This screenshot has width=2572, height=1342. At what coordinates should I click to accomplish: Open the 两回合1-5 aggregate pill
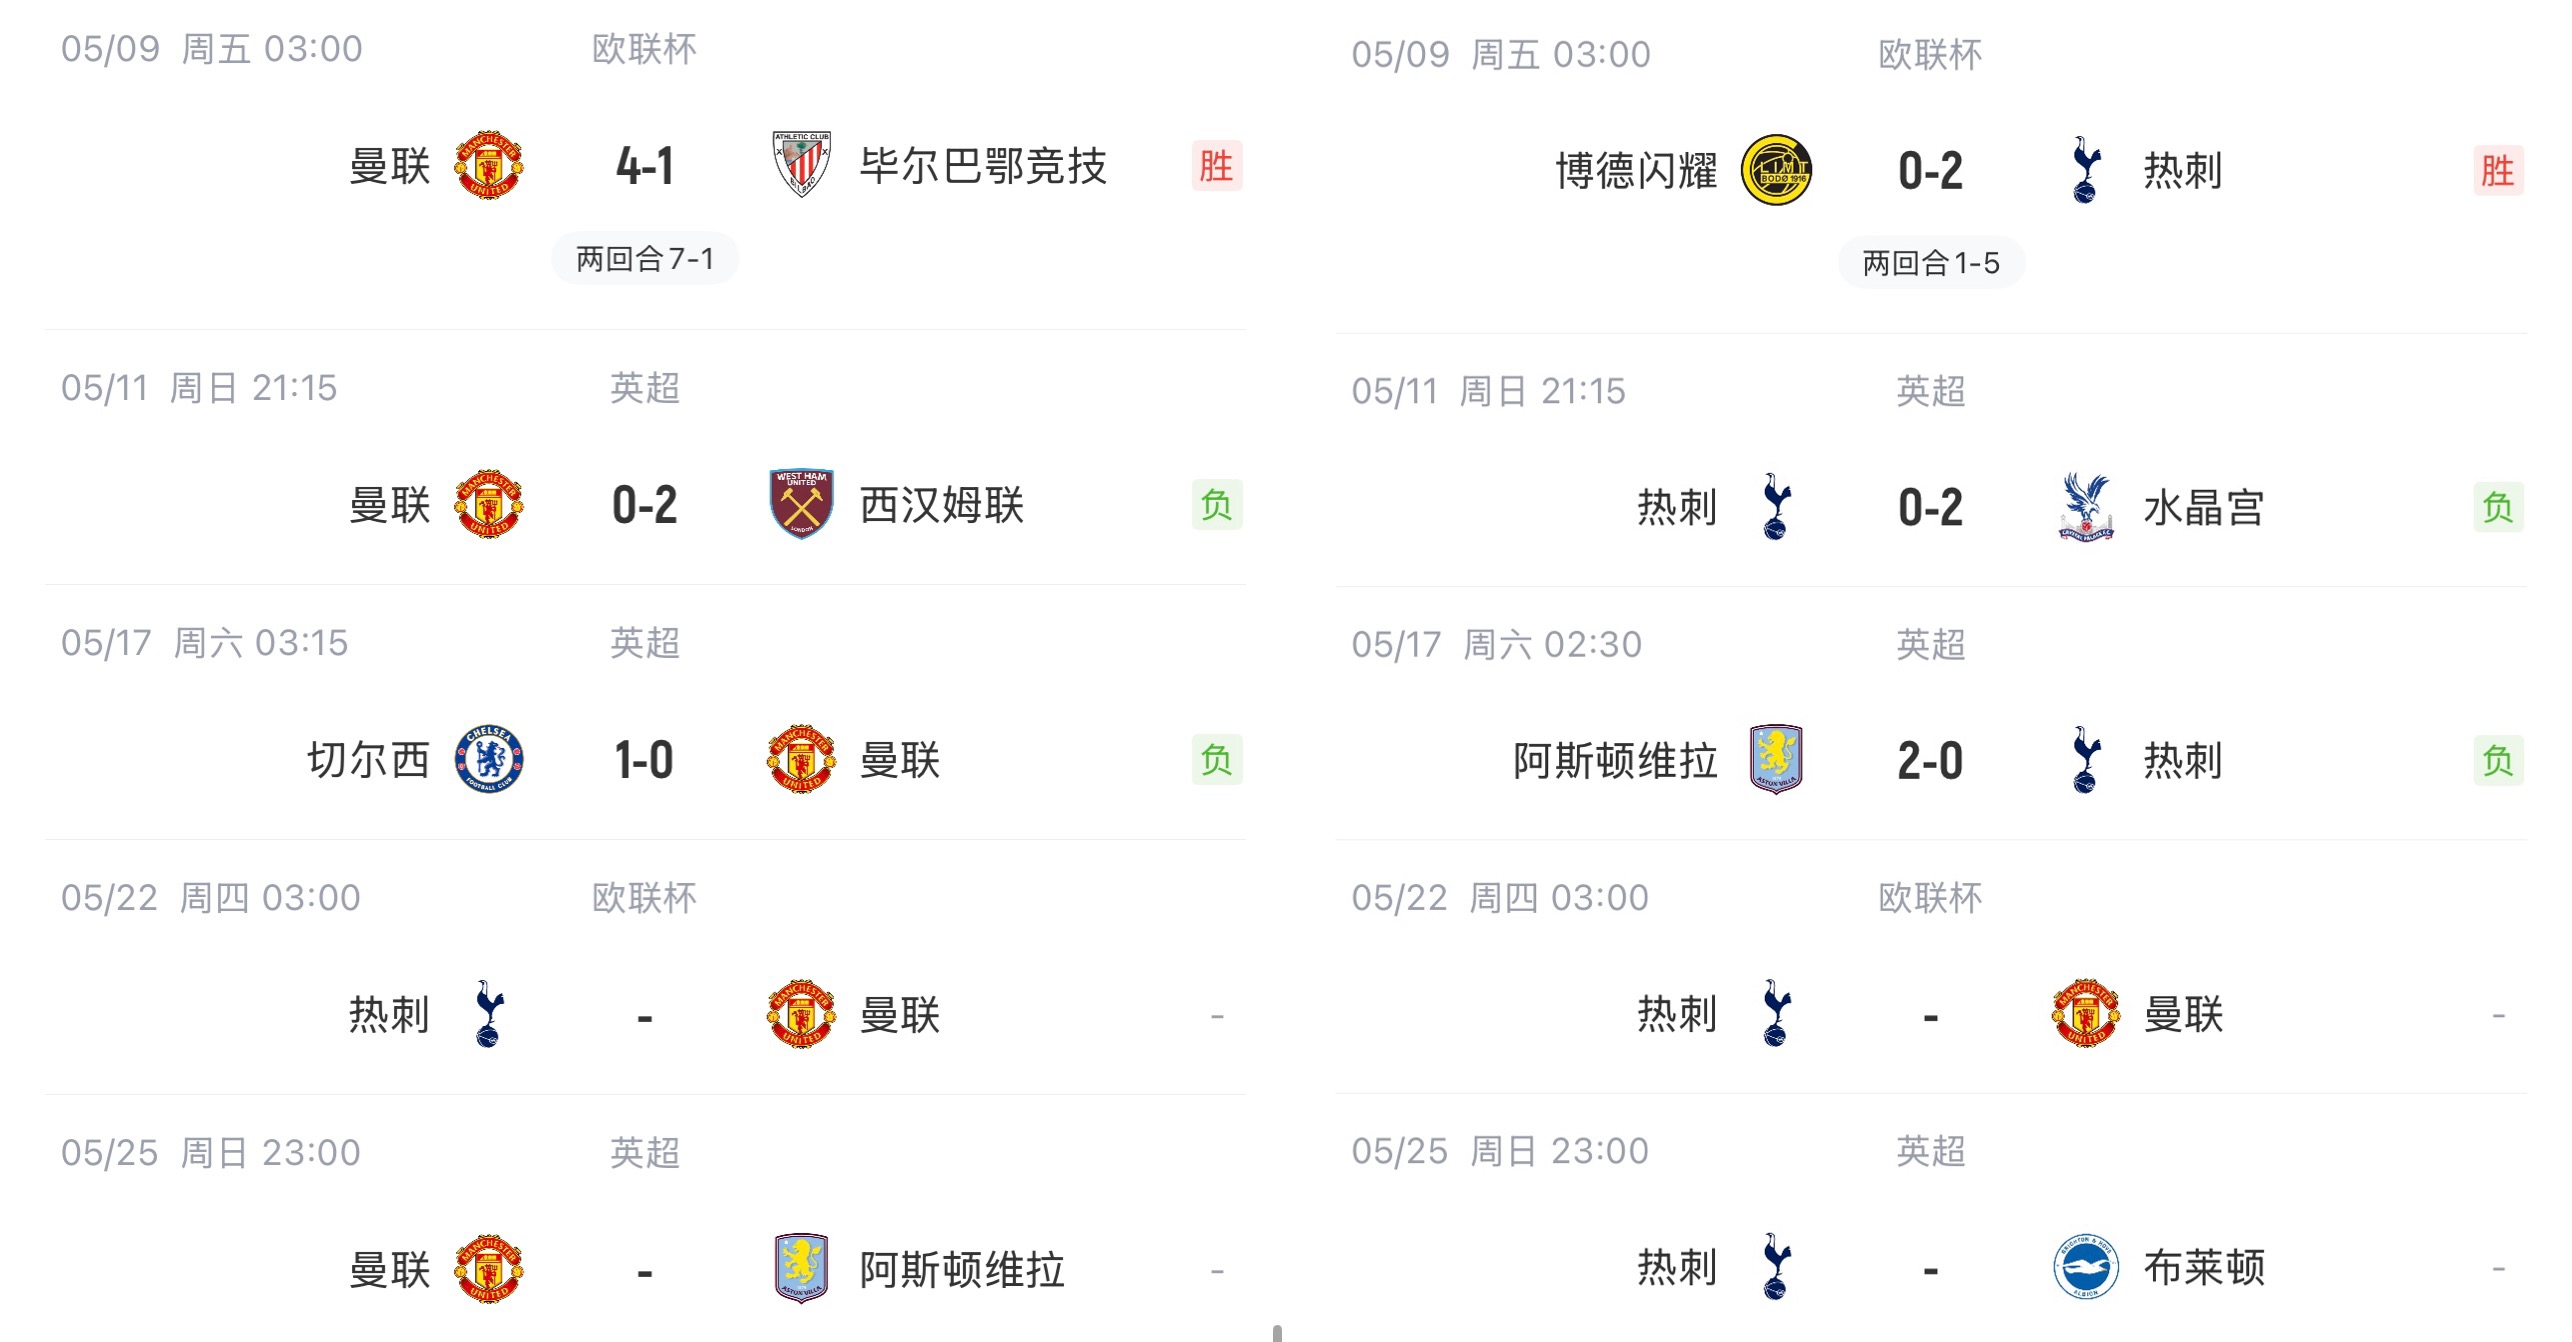pyautogui.click(x=1931, y=263)
